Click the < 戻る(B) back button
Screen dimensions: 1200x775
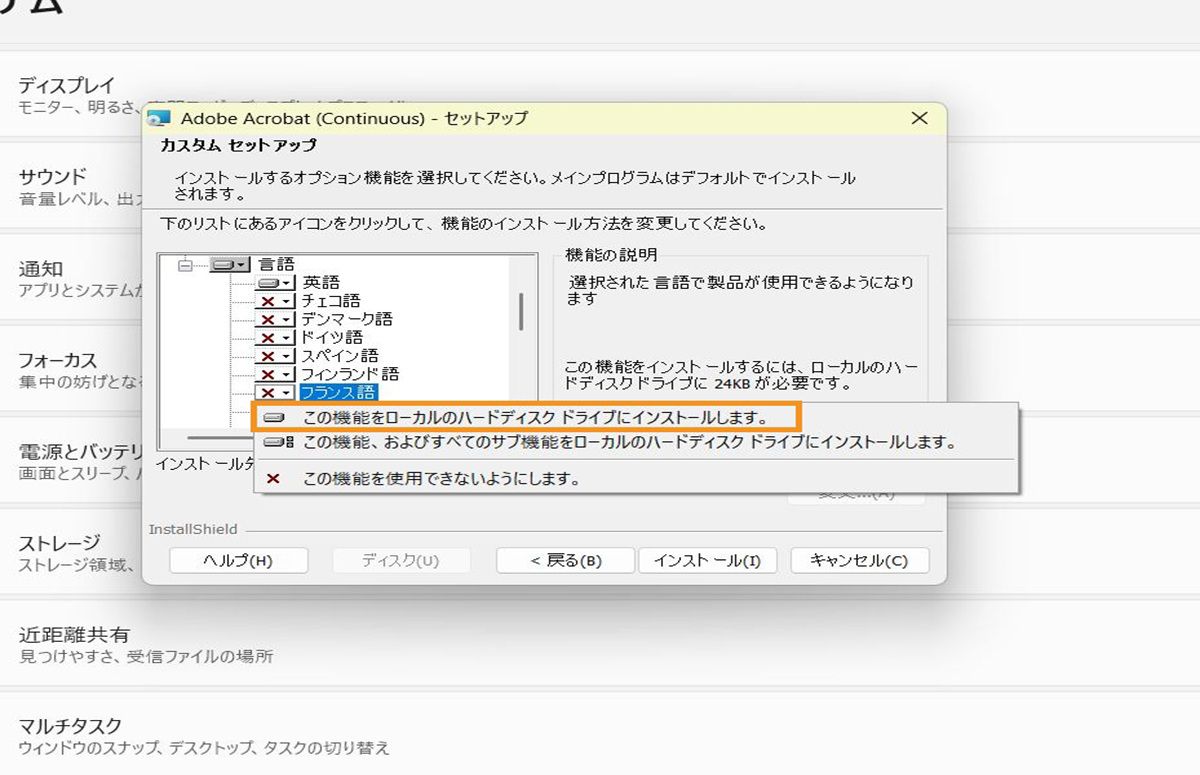pyautogui.click(x=566, y=561)
